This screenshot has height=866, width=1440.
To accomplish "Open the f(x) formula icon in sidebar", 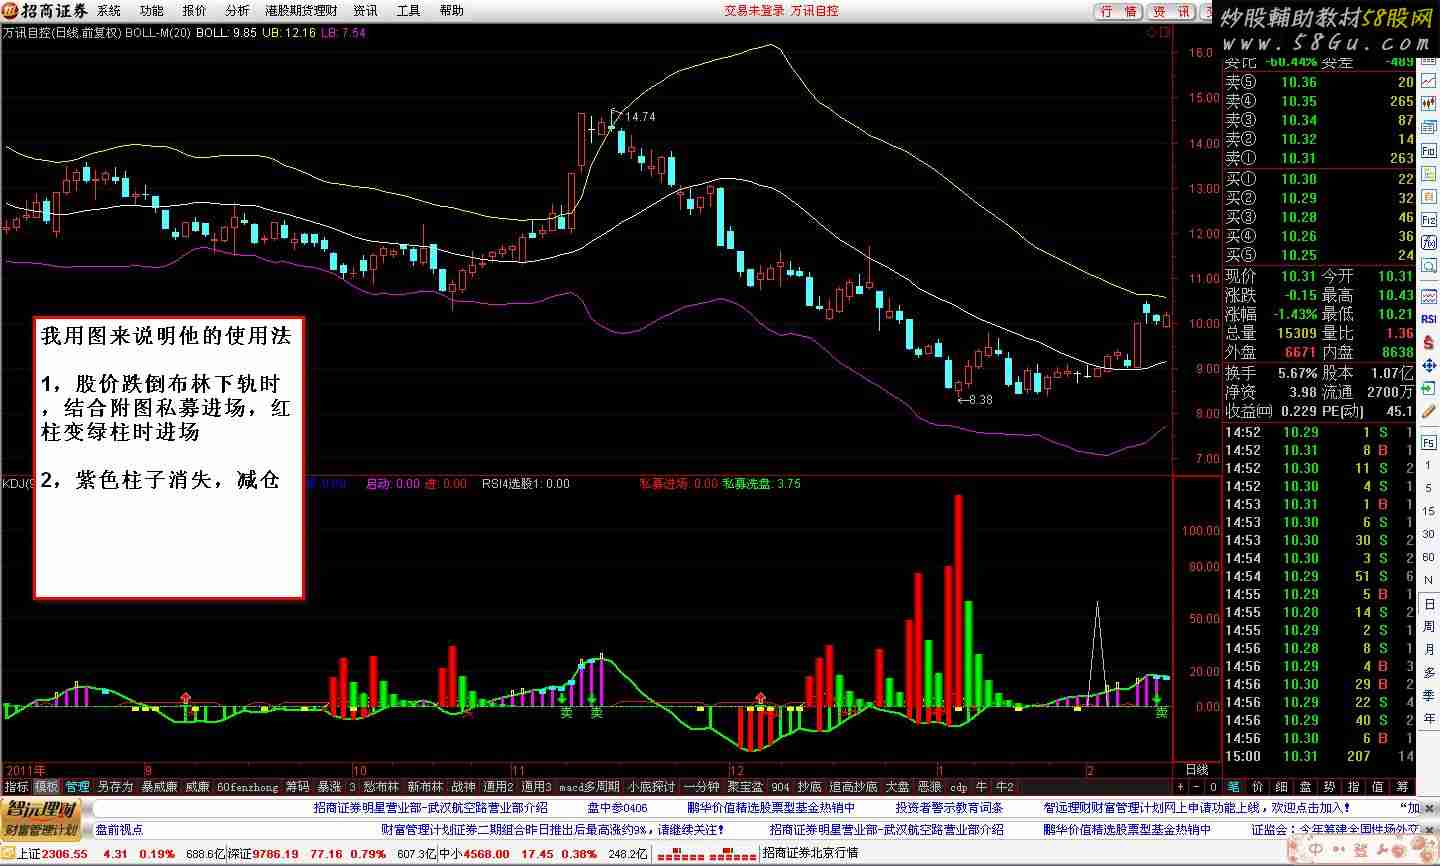I will pos(1429,242).
